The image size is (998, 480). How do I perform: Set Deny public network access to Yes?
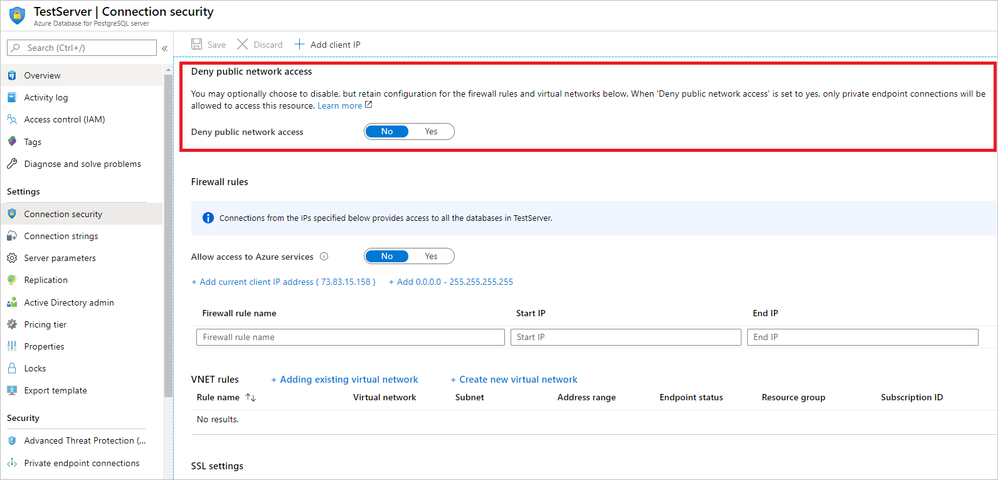pos(432,131)
